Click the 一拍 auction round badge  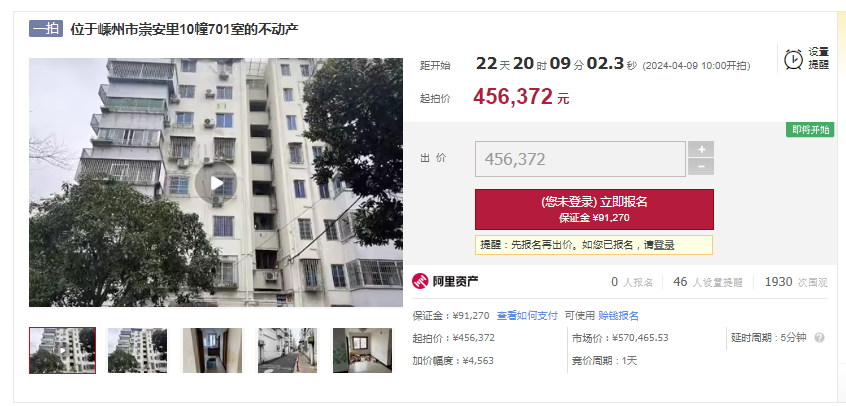(46, 29)
